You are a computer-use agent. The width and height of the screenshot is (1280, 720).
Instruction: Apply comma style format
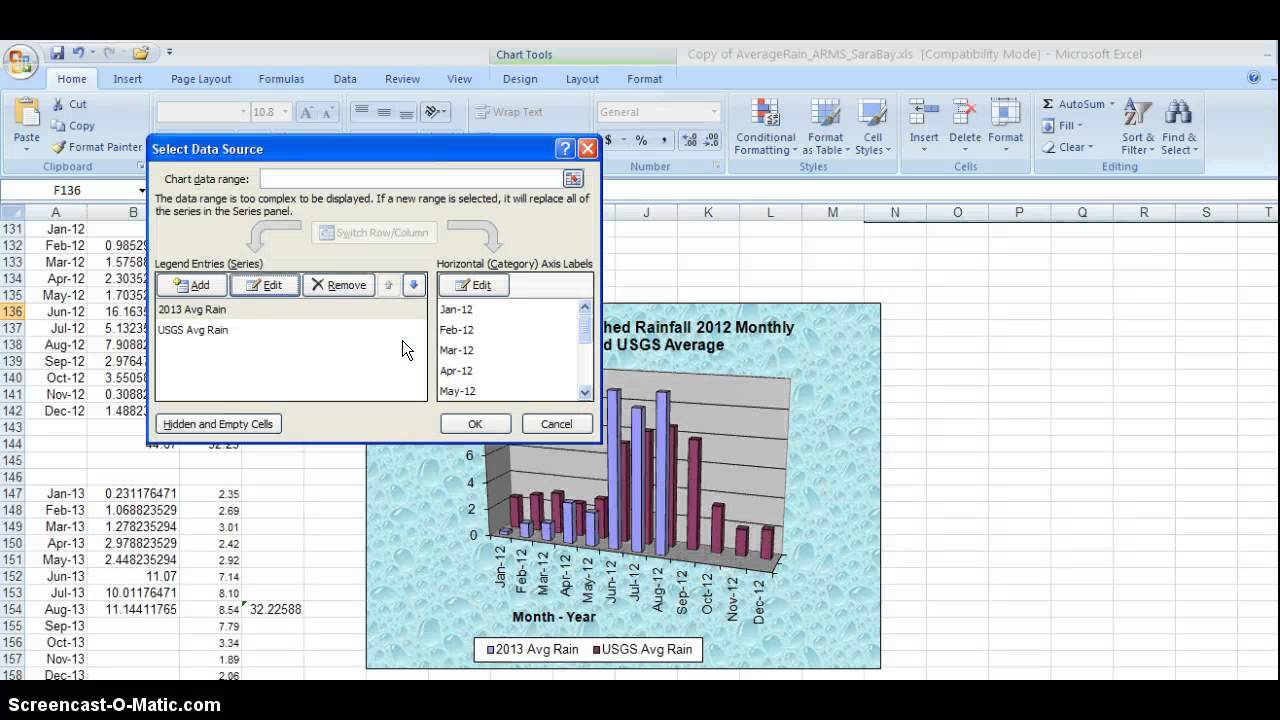664,140
